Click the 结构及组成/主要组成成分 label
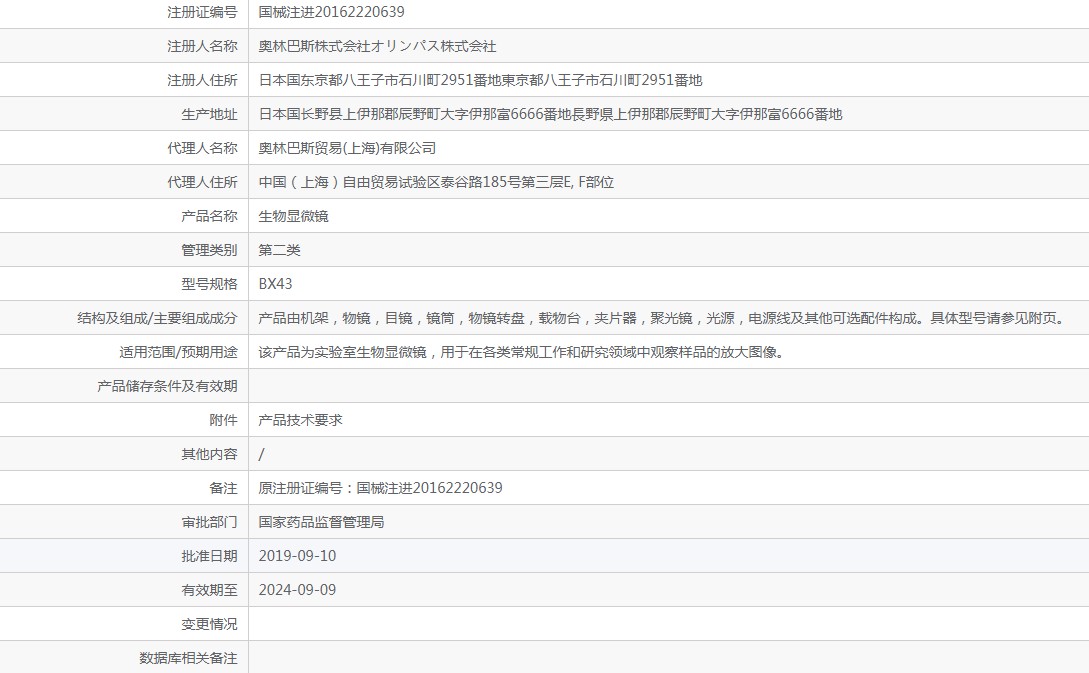Image resolution: width=1089 pixels, height=673 pixels. point(157,318)
